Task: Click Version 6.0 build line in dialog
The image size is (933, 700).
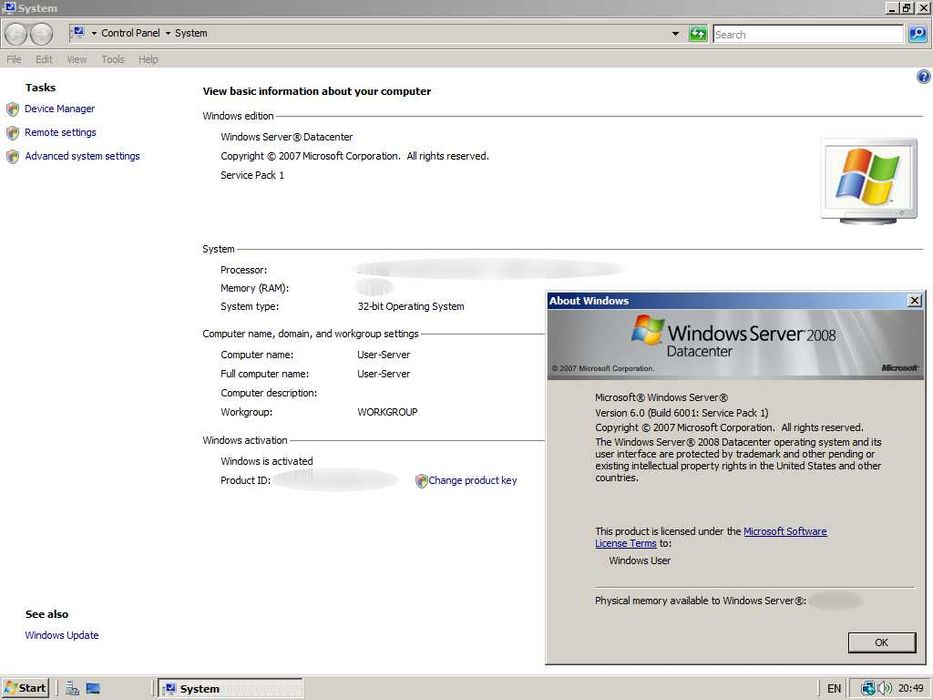Action: click(681, 413)
